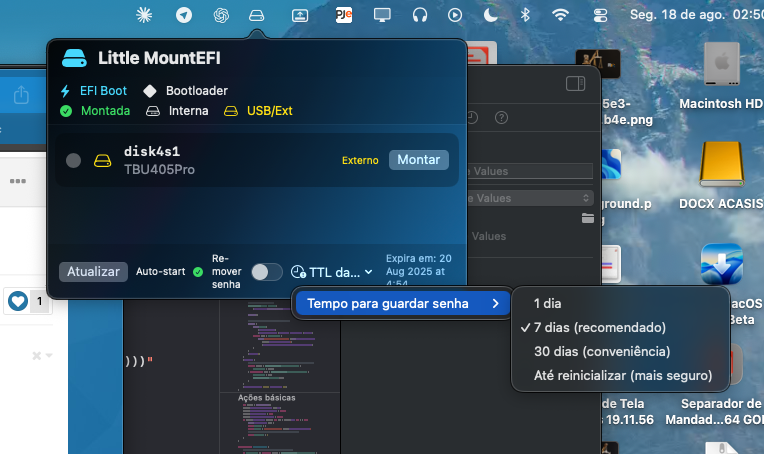Click the Atualizar button

tap(93, 271)
